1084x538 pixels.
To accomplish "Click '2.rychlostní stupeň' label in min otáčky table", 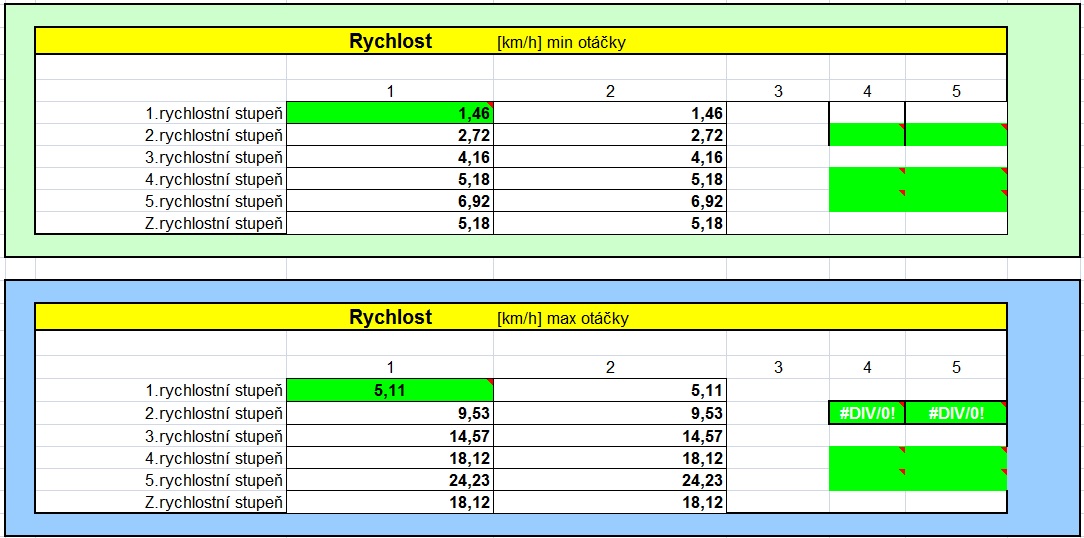I will coord(214,135).
